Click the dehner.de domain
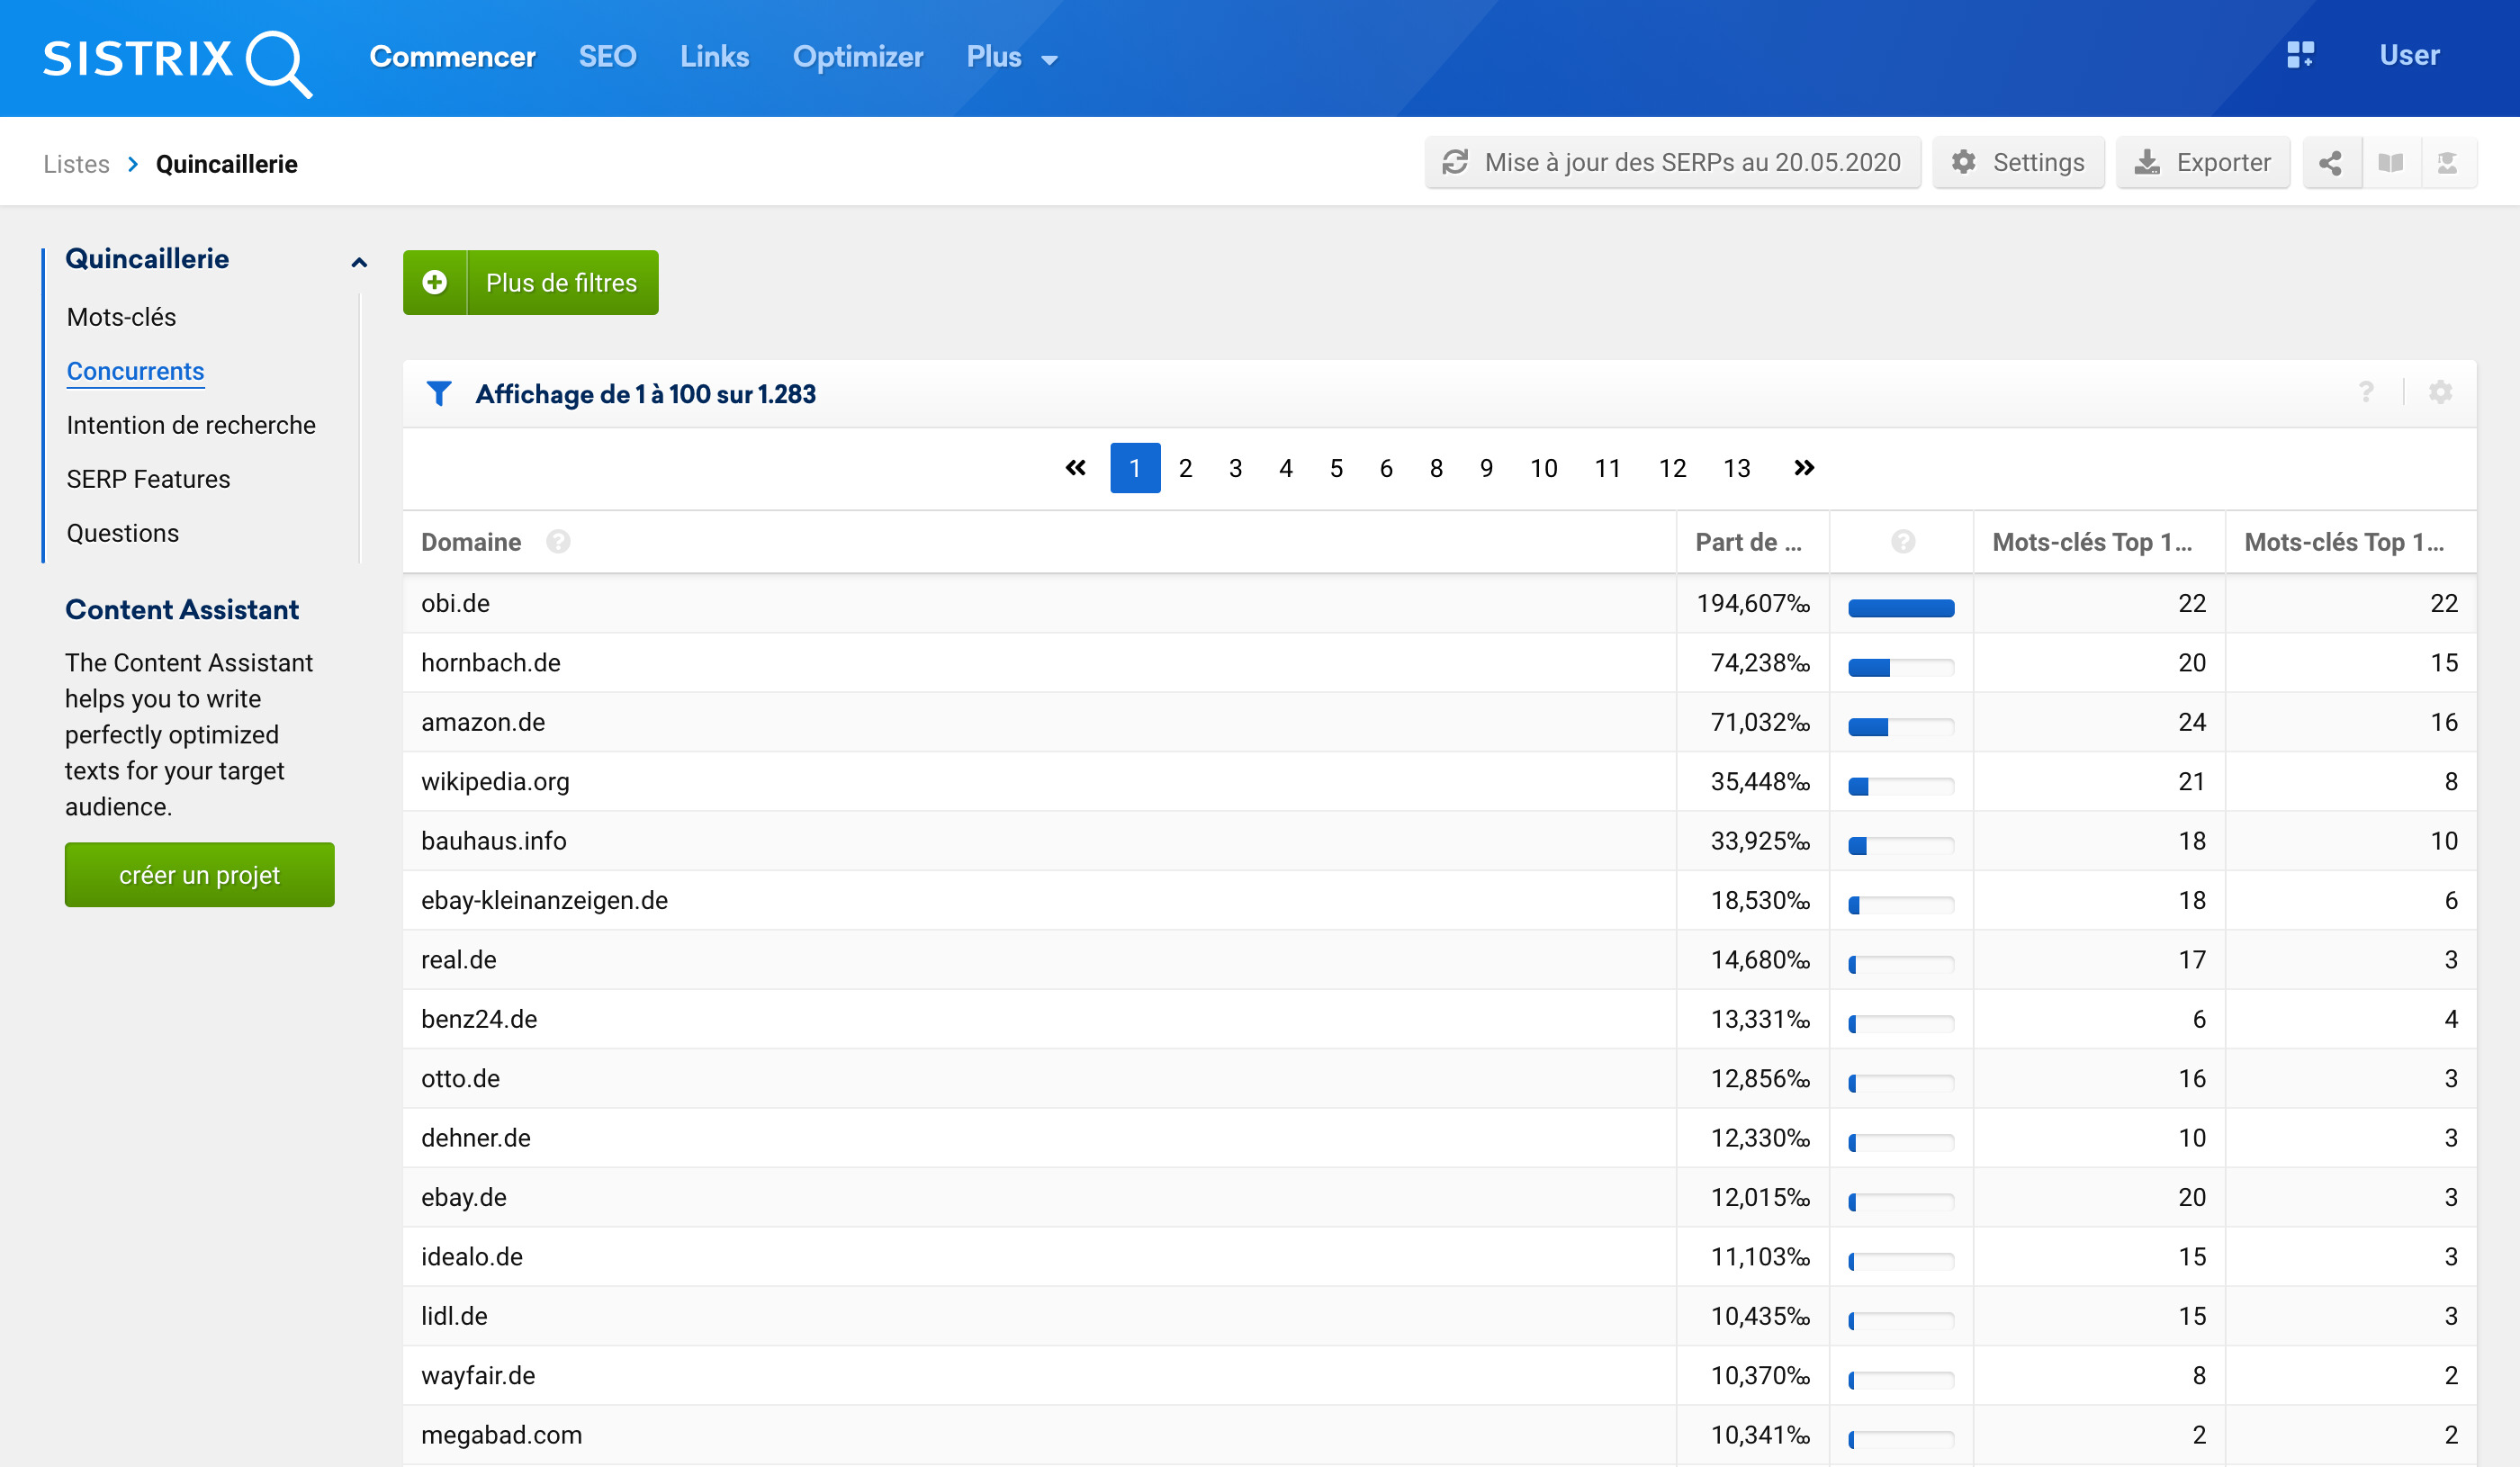 tap(475, 1138)
